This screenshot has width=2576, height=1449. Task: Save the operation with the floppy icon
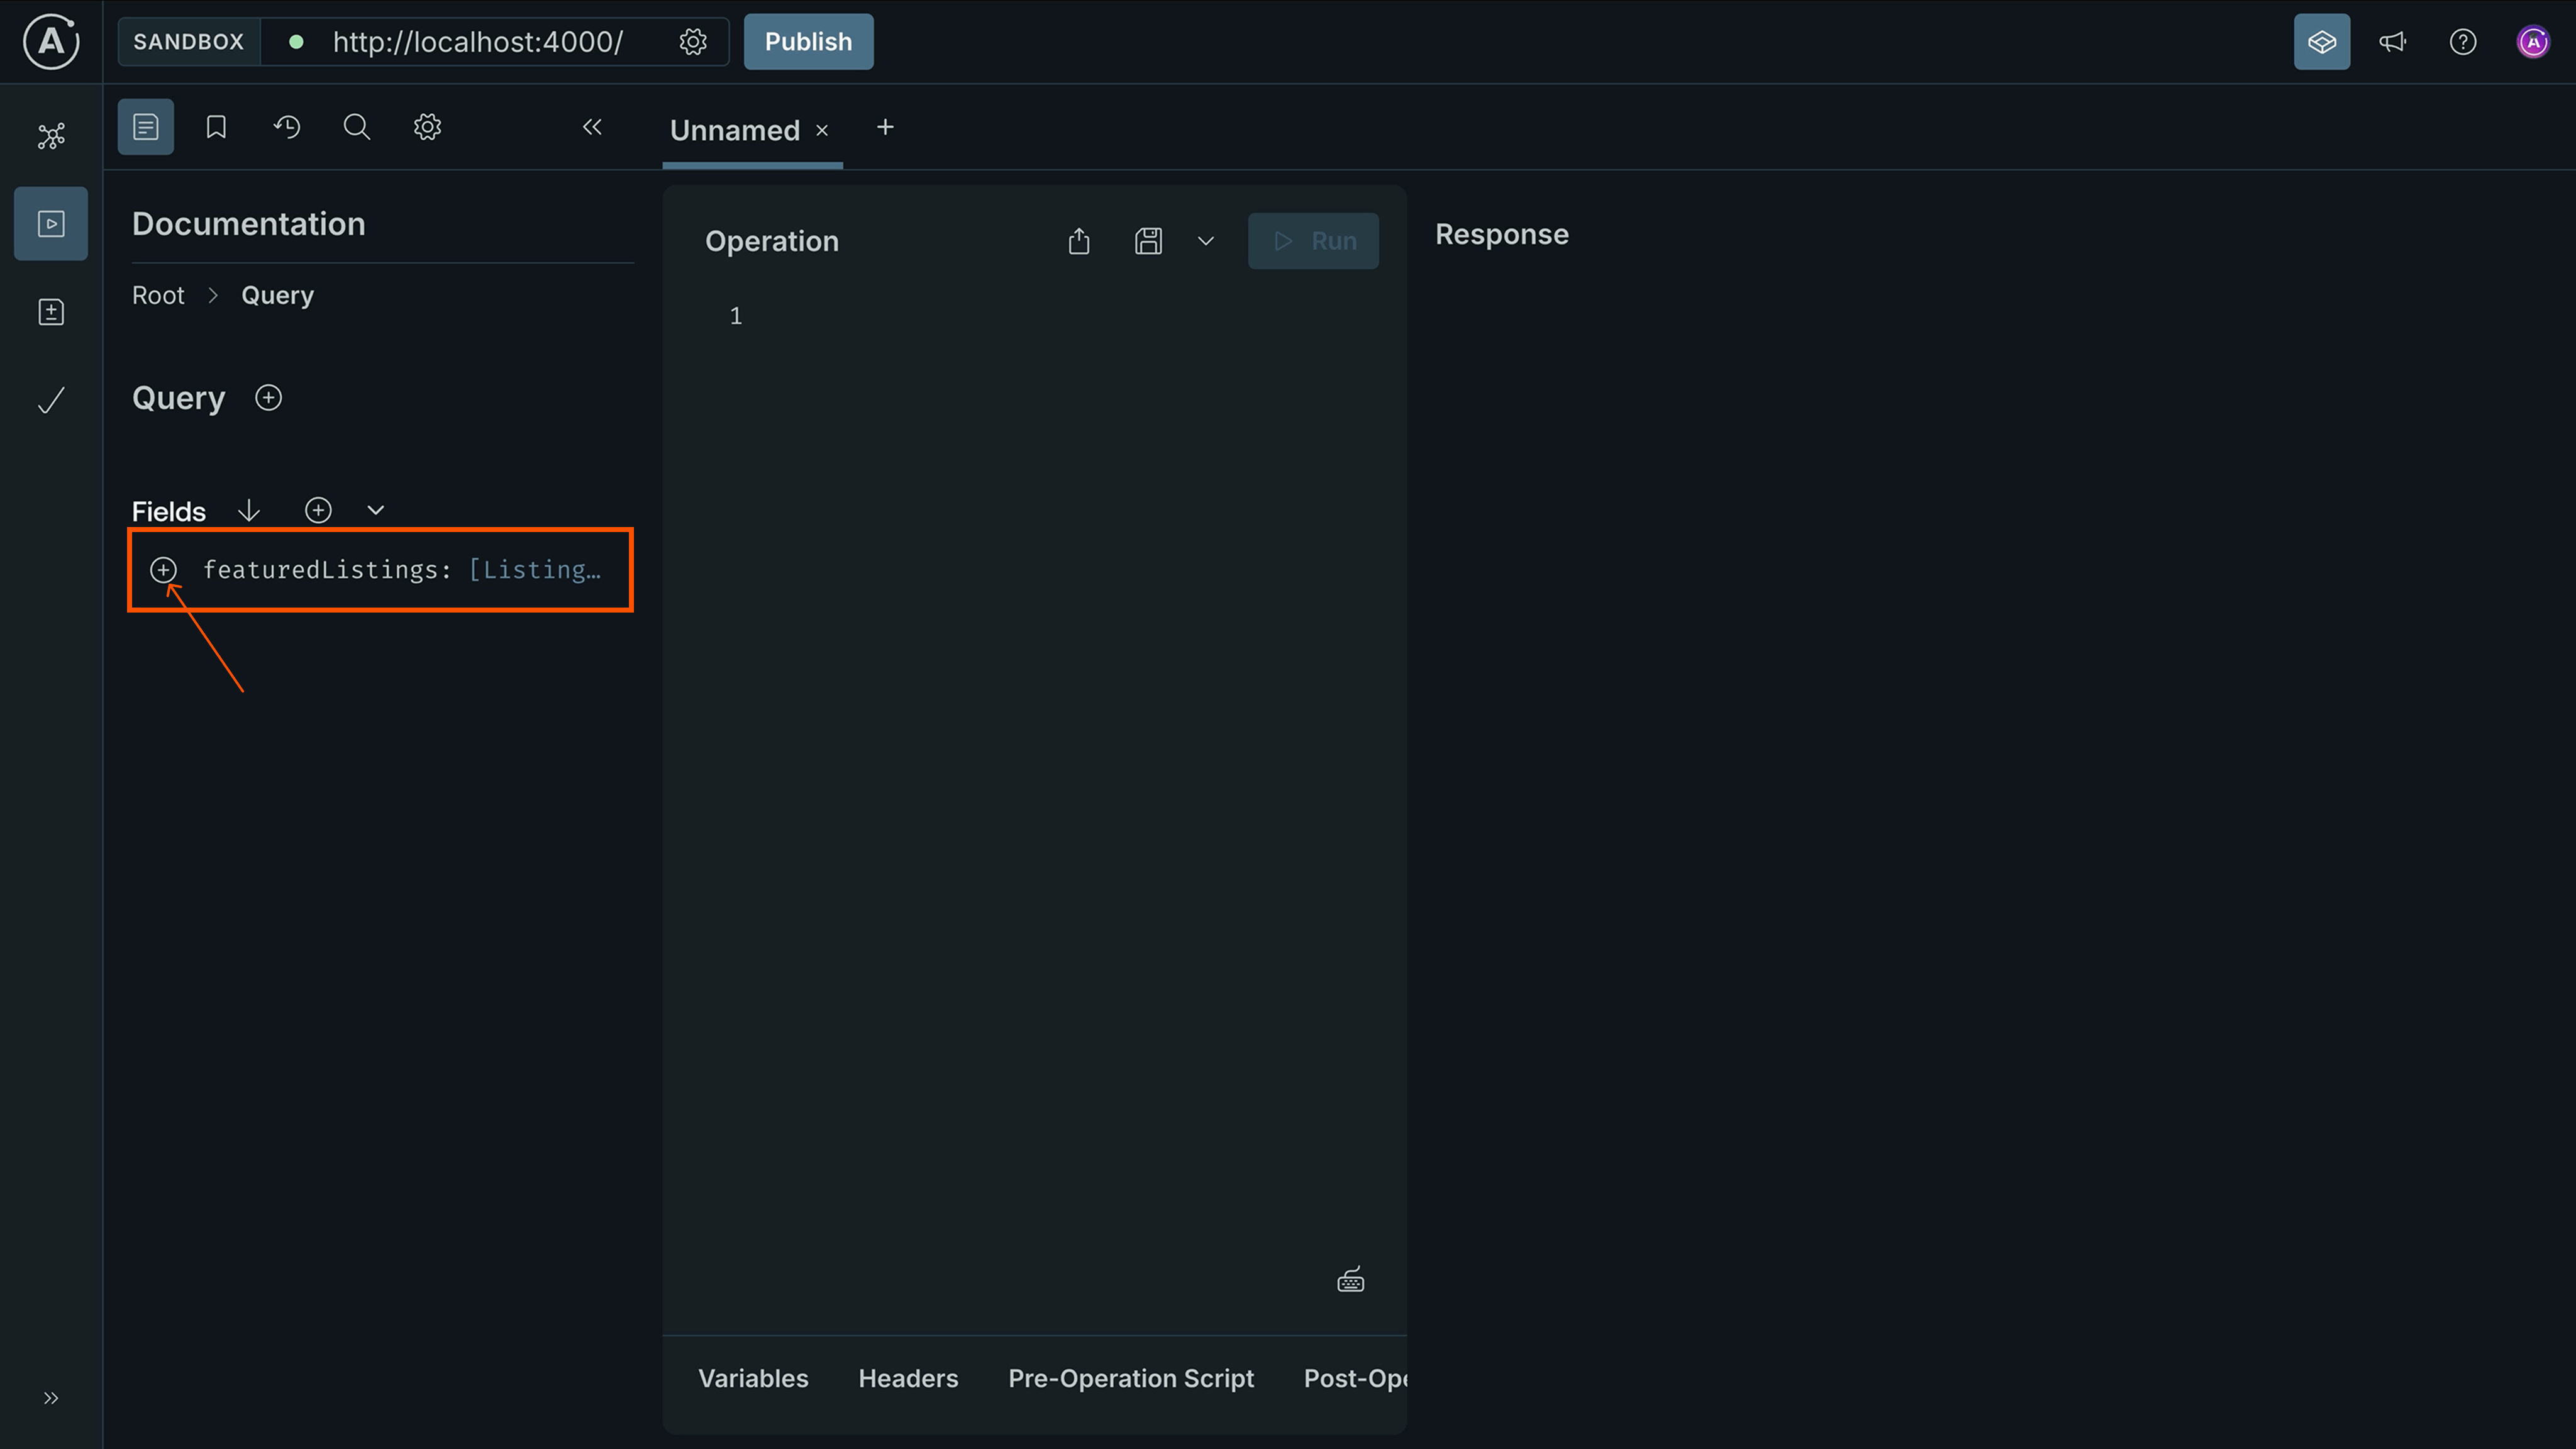[1147, 240]
